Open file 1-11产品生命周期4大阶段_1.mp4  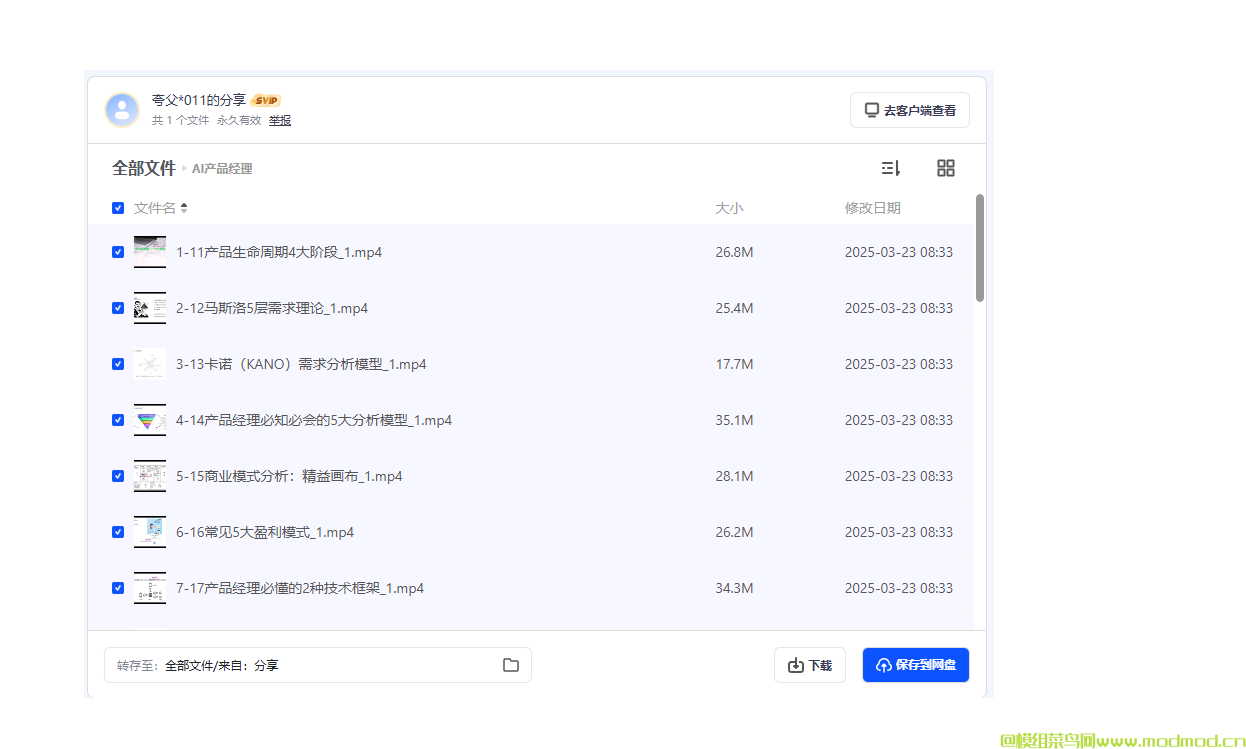coord(279,252)
